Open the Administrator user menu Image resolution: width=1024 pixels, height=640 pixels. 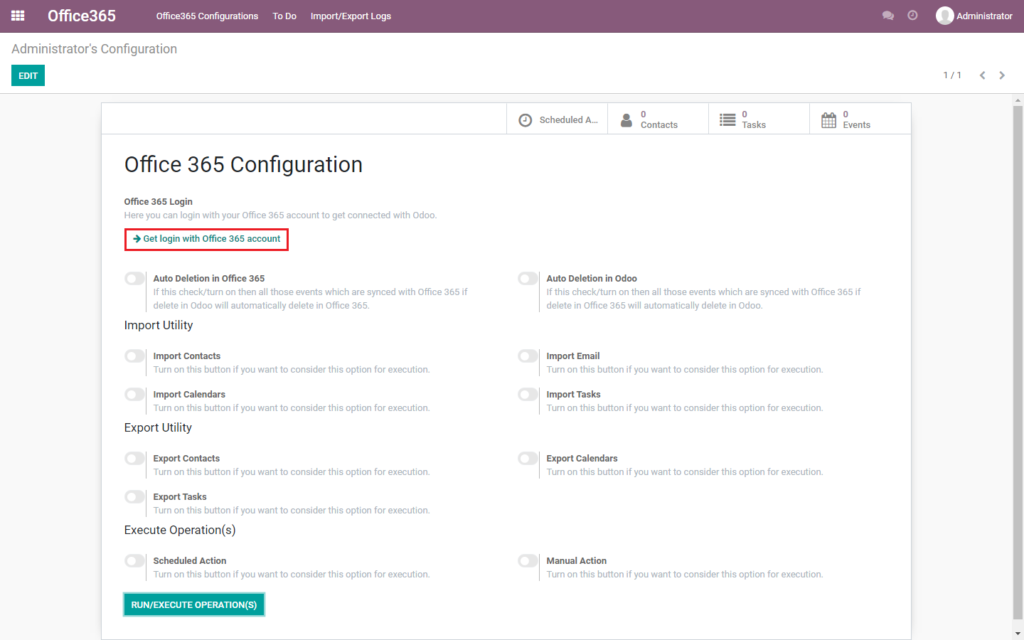[x=974, y=16]
